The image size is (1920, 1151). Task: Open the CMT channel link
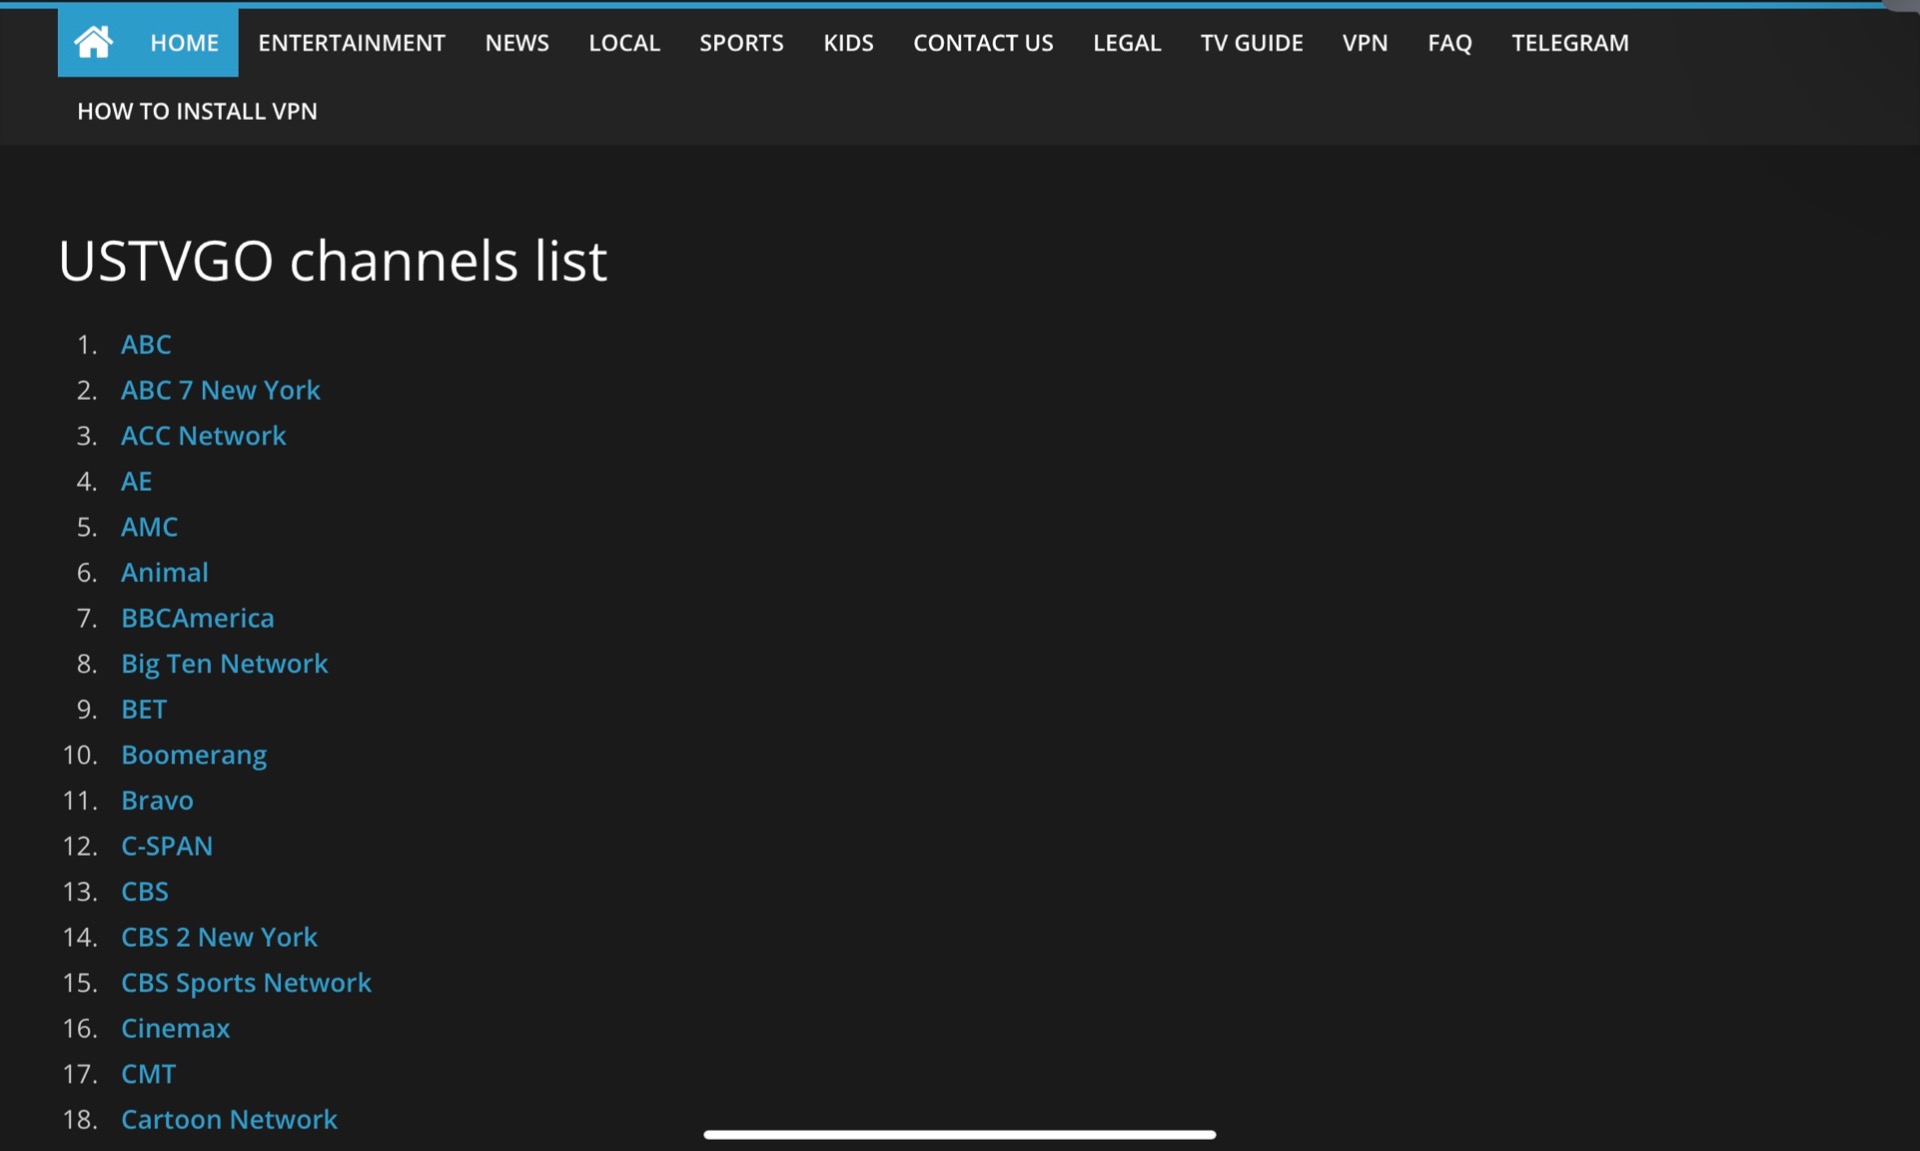[148, 1074]
